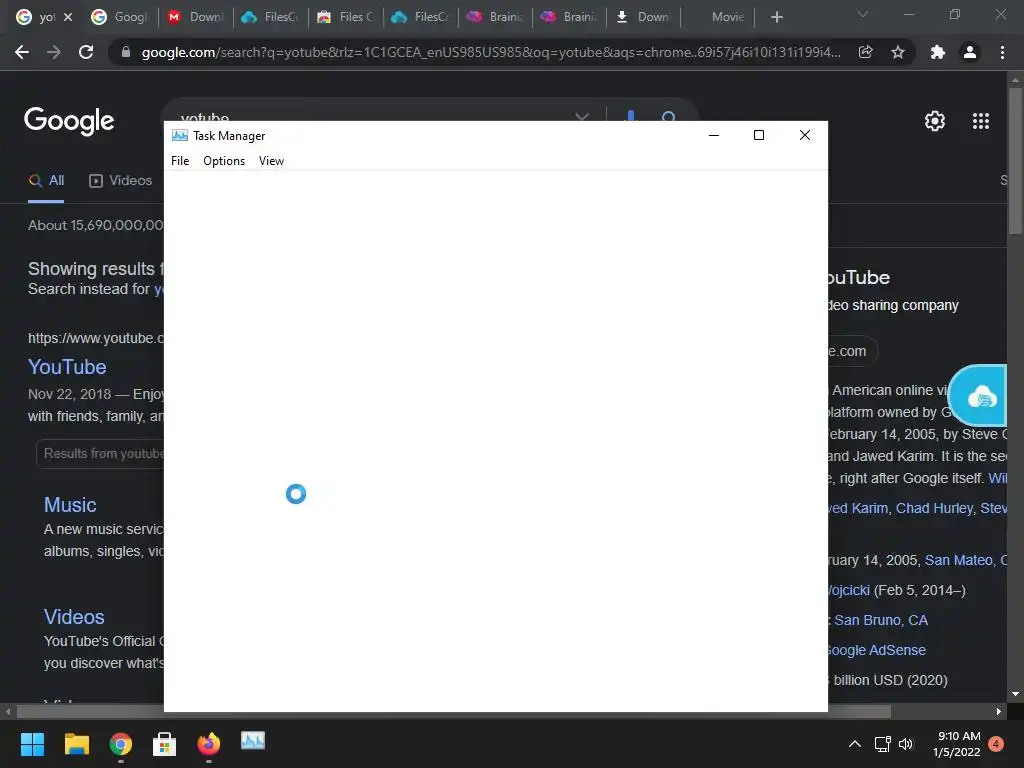Open Firefox from the taskbar
Image resolution: width=1024 pixels, height=768 pixels.
[209, 744]
